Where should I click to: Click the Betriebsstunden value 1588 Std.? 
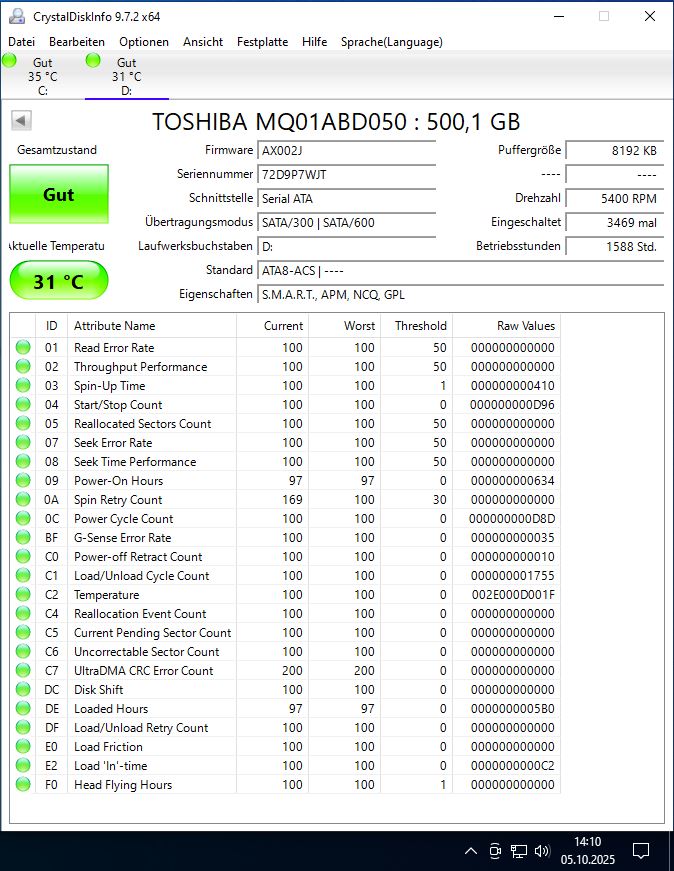tap(615, 246)
